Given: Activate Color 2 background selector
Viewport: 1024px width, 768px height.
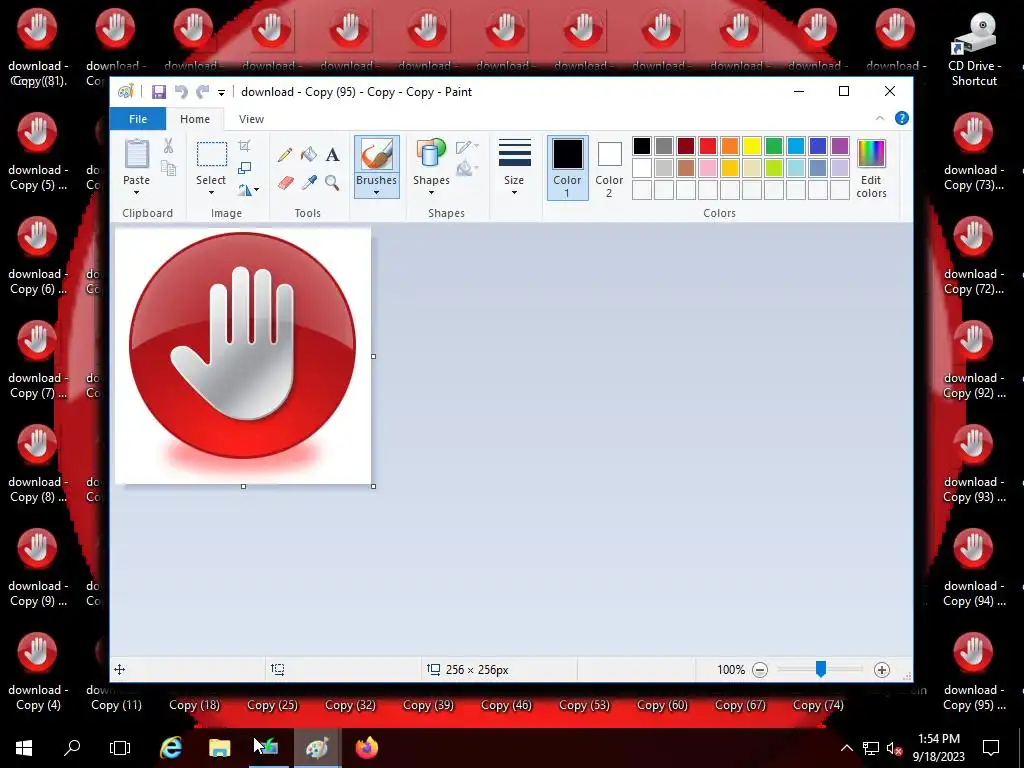Looking at the screenshot, I should (609, 168).
